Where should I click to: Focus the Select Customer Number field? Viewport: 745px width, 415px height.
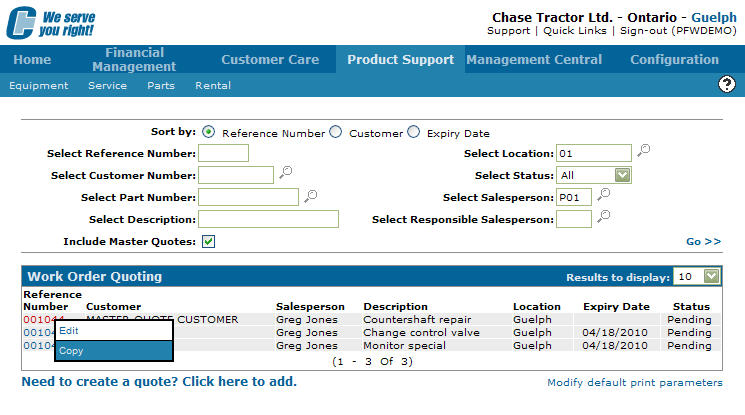click(x=236, y=175)
